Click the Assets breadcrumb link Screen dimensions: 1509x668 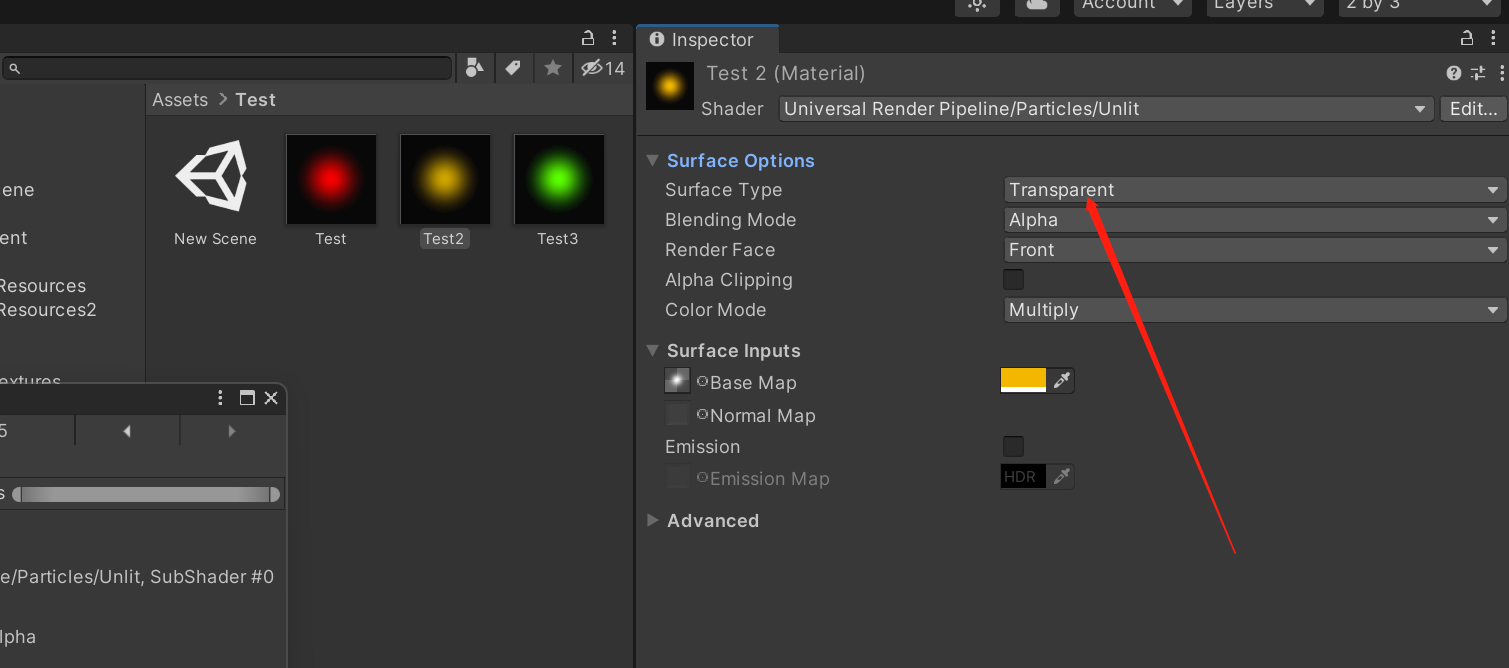180,100
